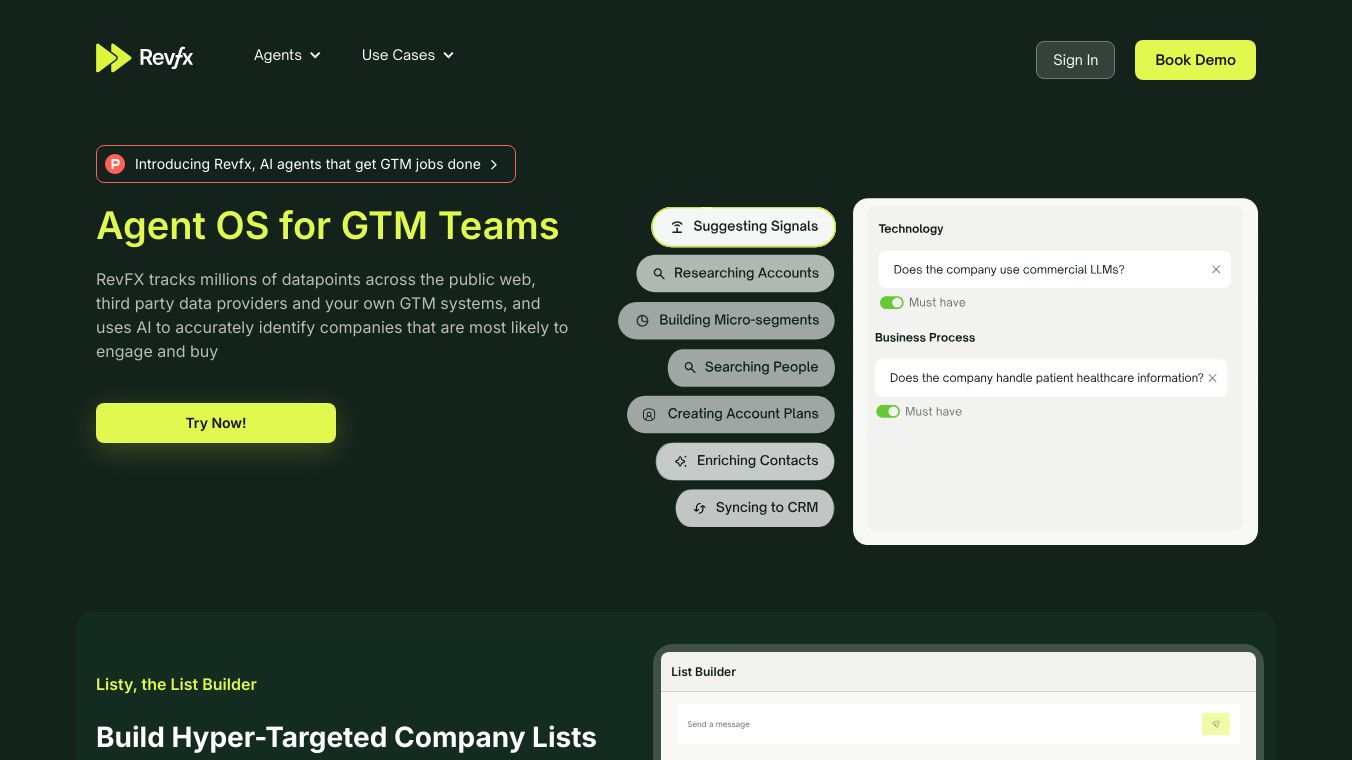Click the Building Micro-segments pie icon
1352x760 pixels.
tap(642, 321)
